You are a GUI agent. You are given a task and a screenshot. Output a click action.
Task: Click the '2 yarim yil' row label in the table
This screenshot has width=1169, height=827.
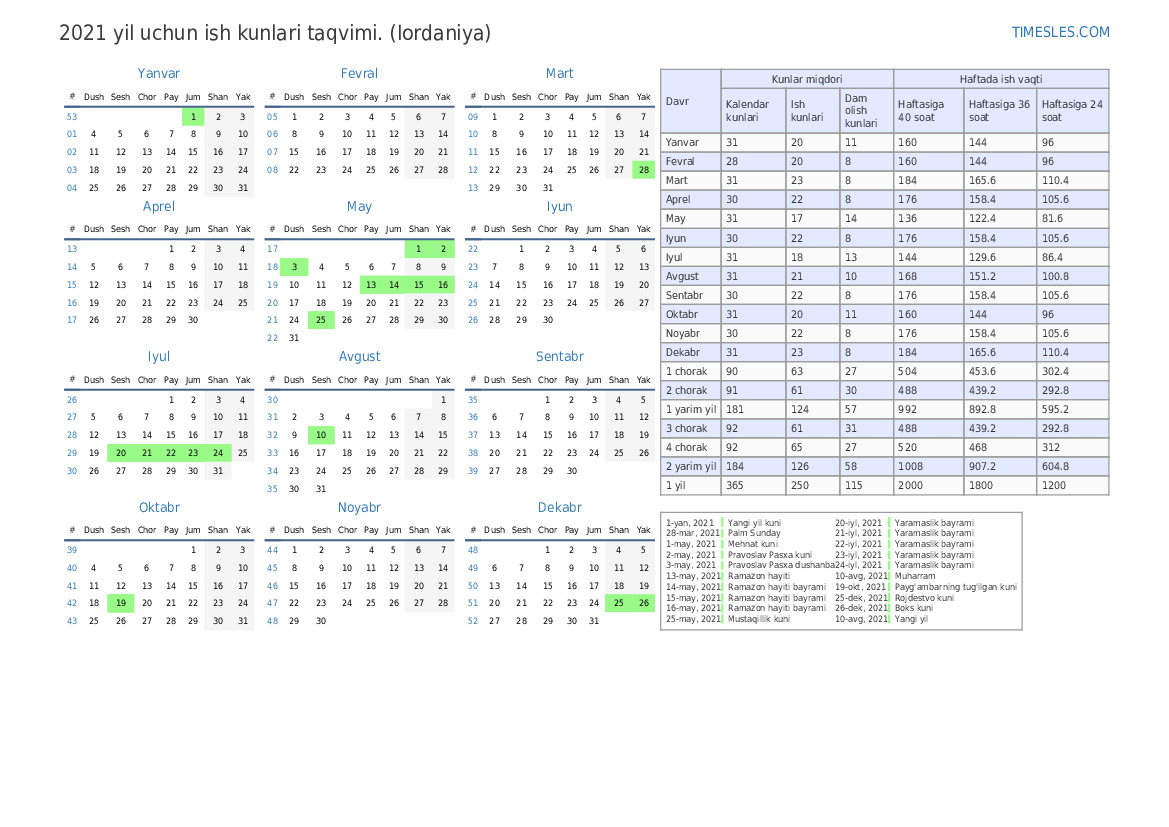pos(691,466)
